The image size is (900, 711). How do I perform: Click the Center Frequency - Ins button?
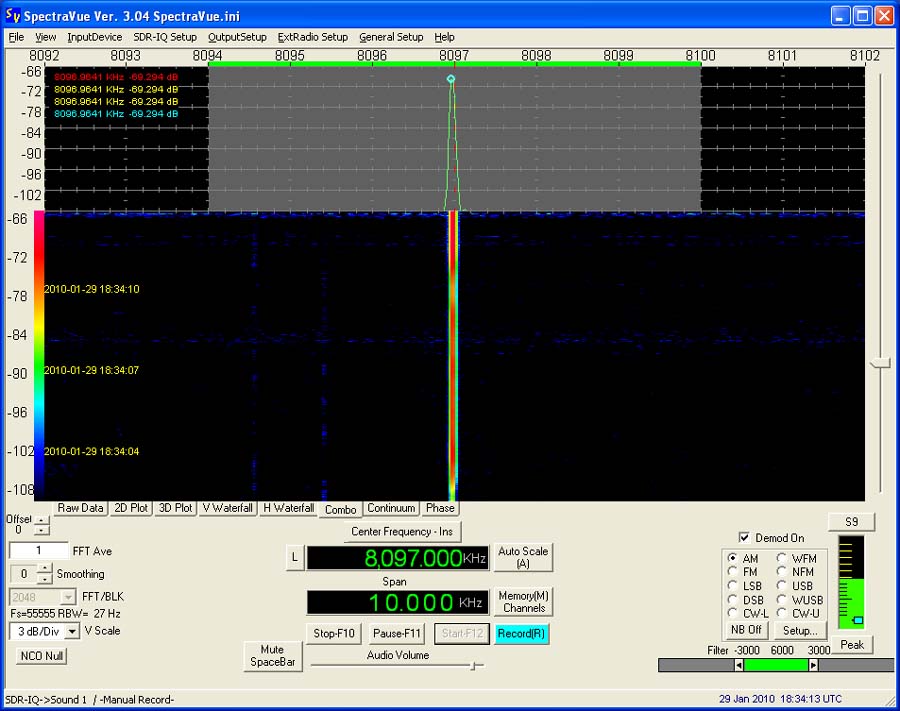(x=402, y=532)
